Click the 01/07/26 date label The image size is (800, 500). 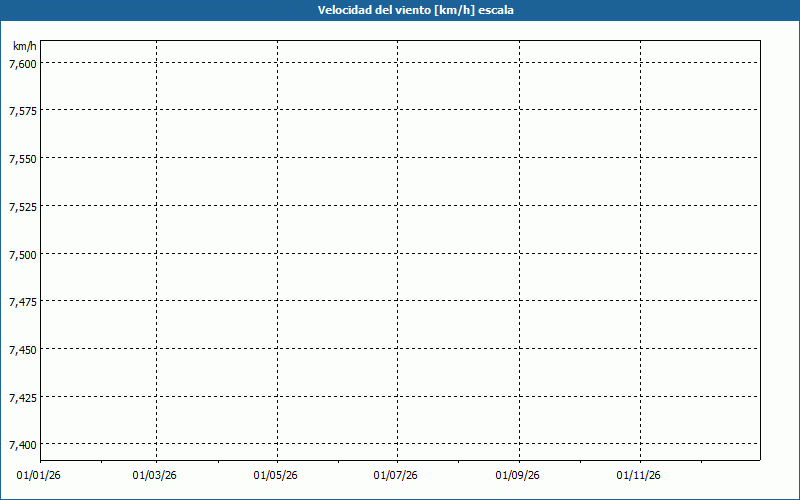(397, 475)
